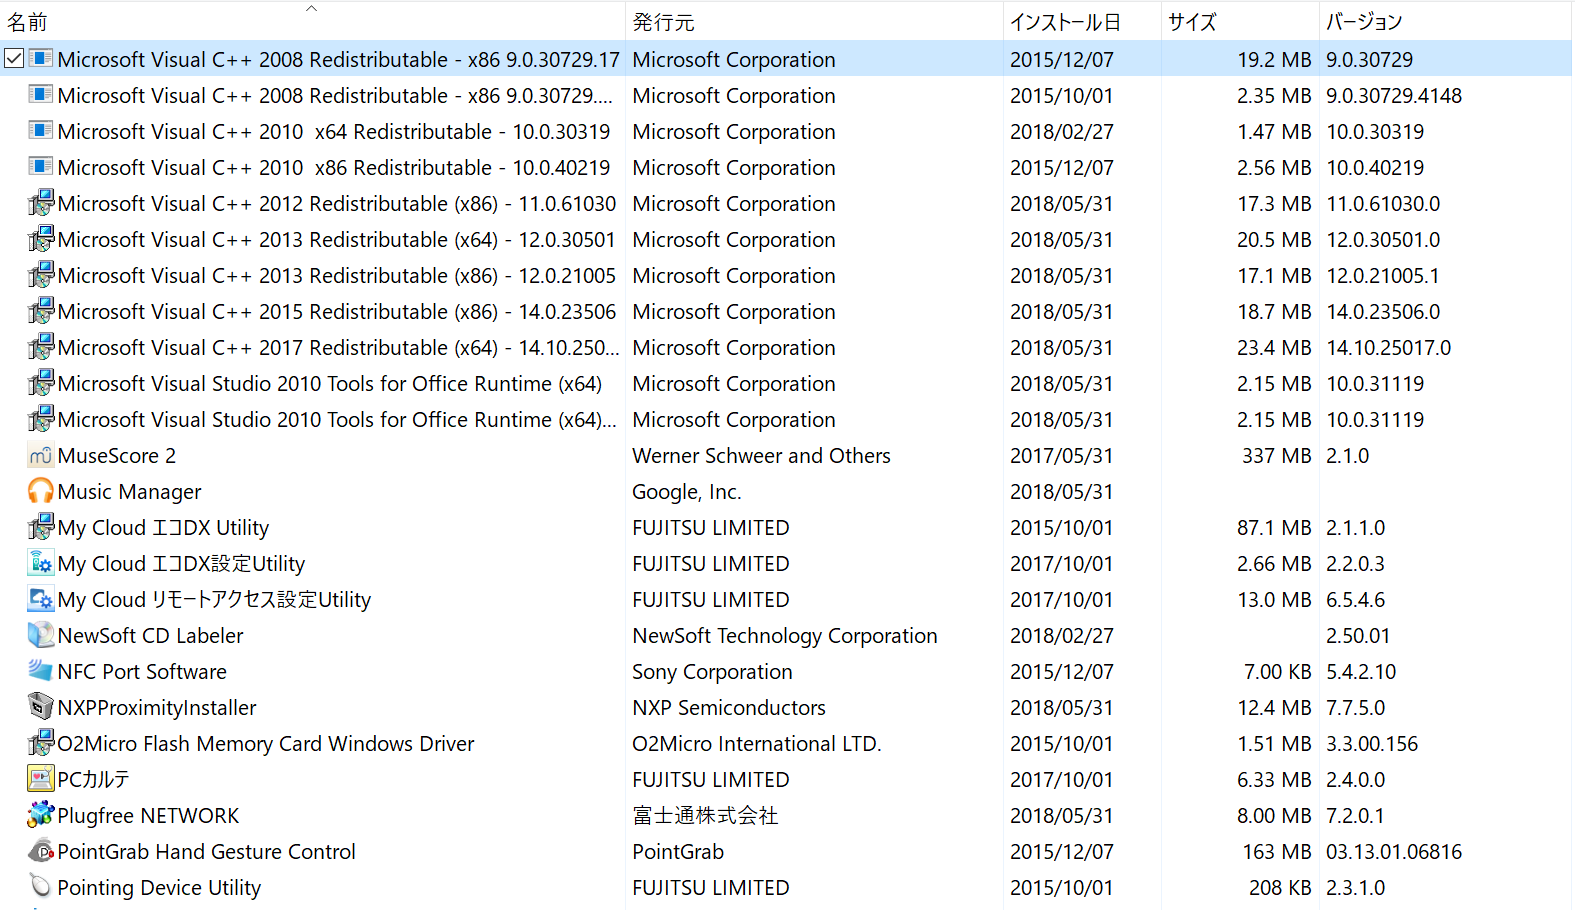This screenshot has height=910, width=1575.
Task: Select O2Micro Flash Memory Card Windows Driver
Action: tap(266, 744)
